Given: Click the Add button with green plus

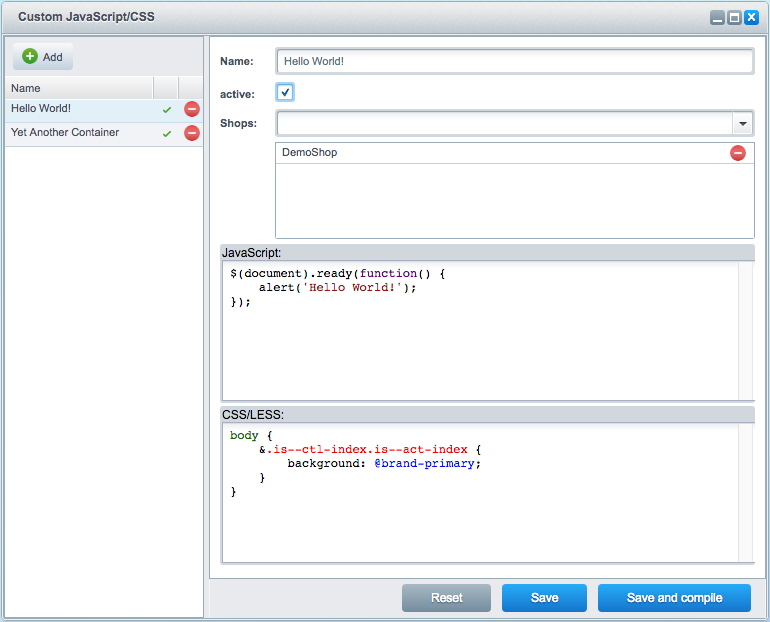Looking at the screenshot, I should pos(43,56).
